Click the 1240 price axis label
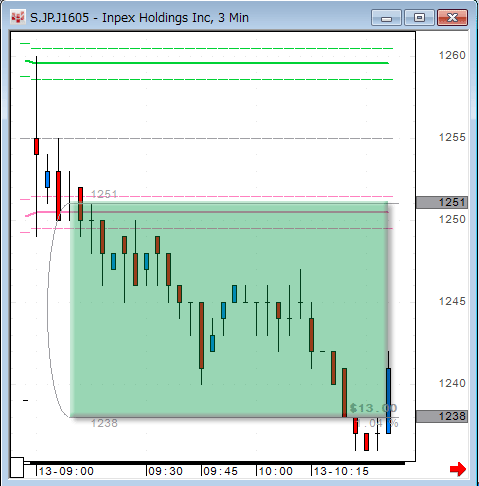The height and width of the screenshot is (486, 479). tap(452, 383)
